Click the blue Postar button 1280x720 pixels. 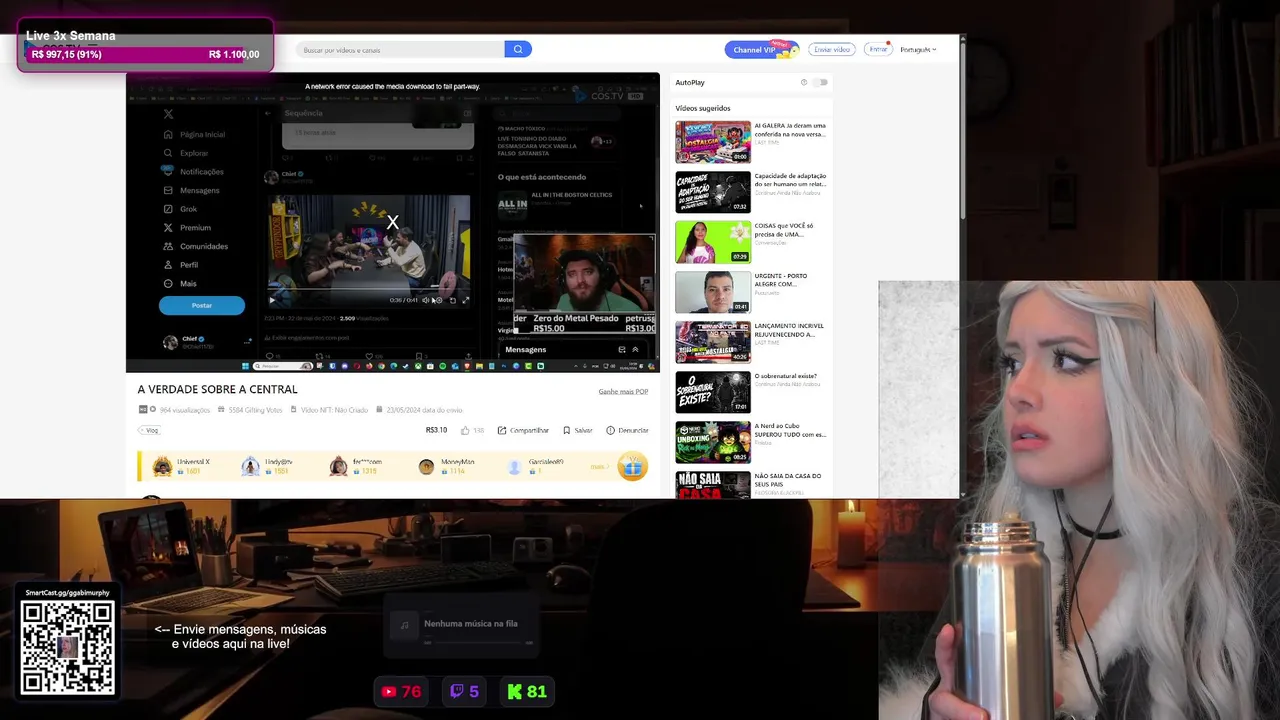click(x=202, y=305)
